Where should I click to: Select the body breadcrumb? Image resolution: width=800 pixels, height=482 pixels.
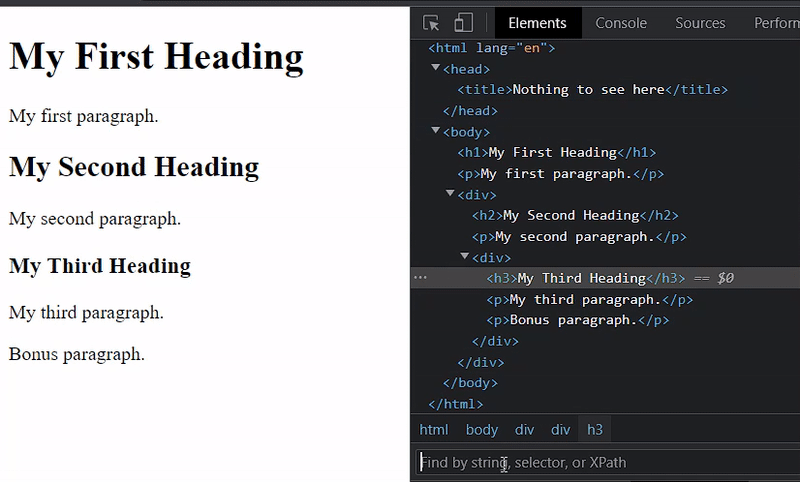click(x=482, y=430)
